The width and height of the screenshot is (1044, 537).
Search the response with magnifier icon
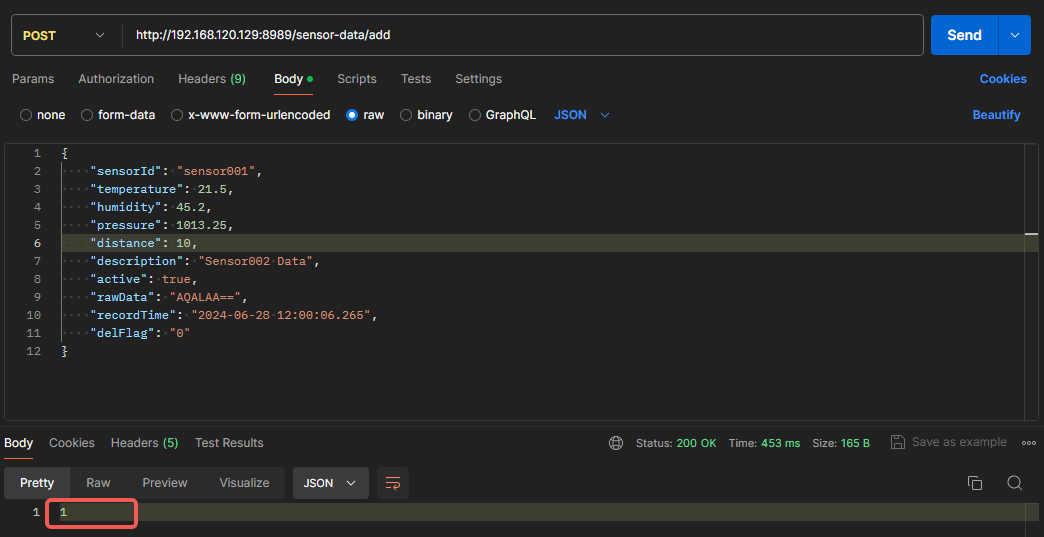click(x=1014, y=483)
